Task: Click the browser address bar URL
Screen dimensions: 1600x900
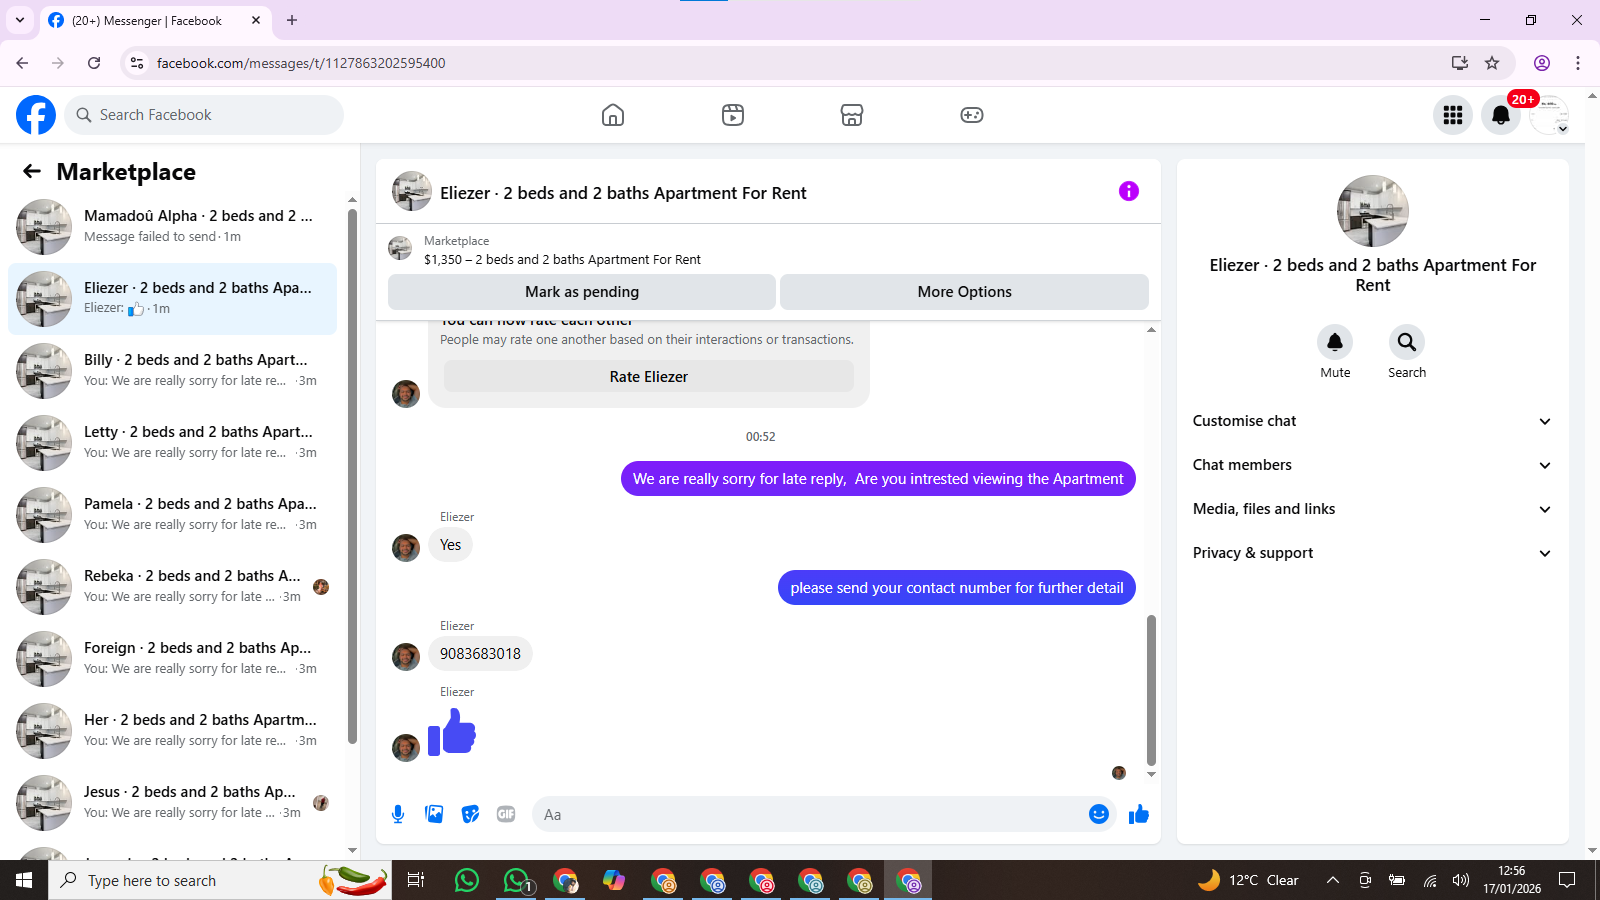Action: pyautogui.click(x=301, y=63)
